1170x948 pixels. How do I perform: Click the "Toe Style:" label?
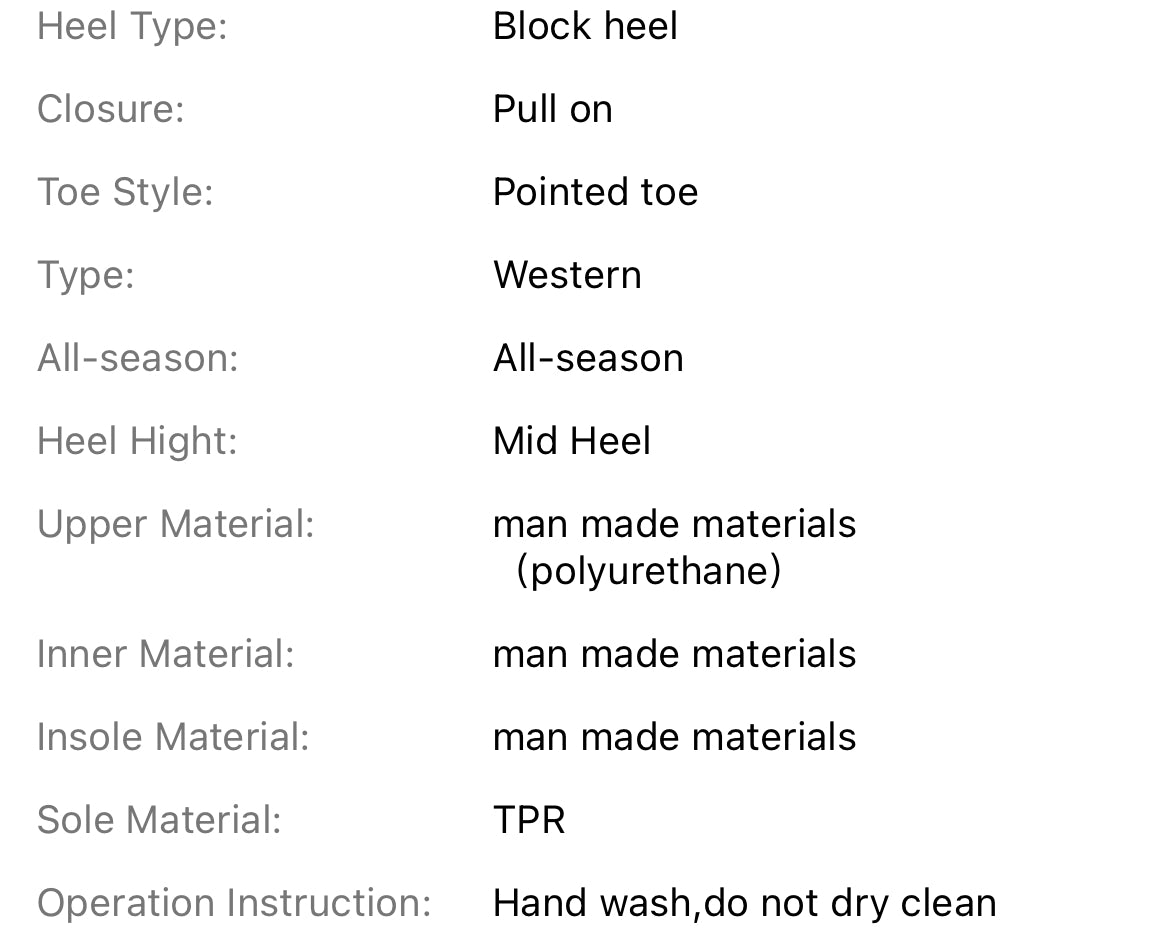click(x=125, y=192)
